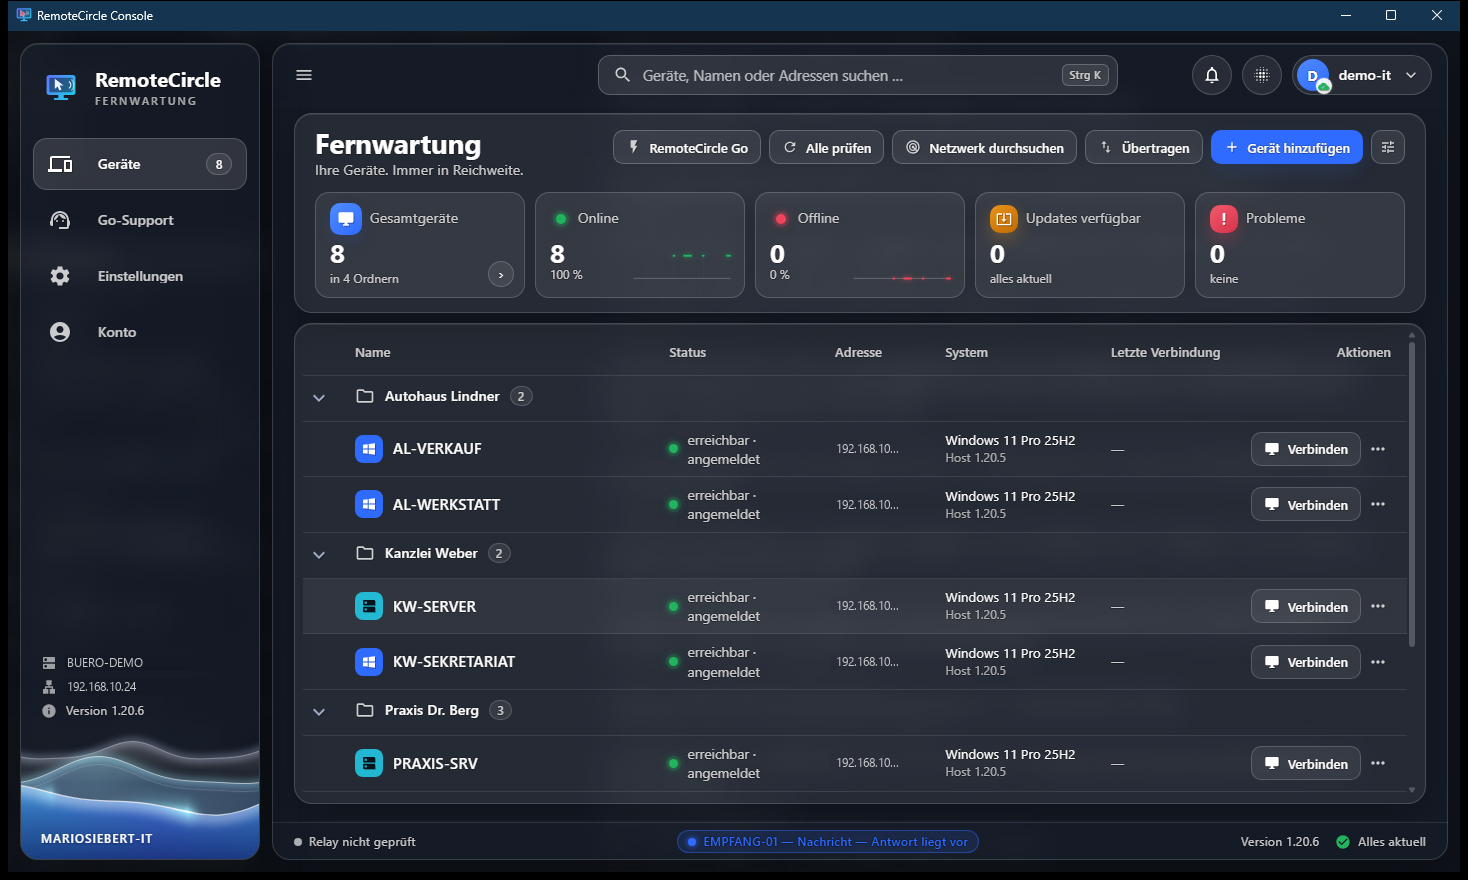Connect to PRAXIS-SRV with Verbinden
The image size is (1468, 880).
pos(1306,764)
